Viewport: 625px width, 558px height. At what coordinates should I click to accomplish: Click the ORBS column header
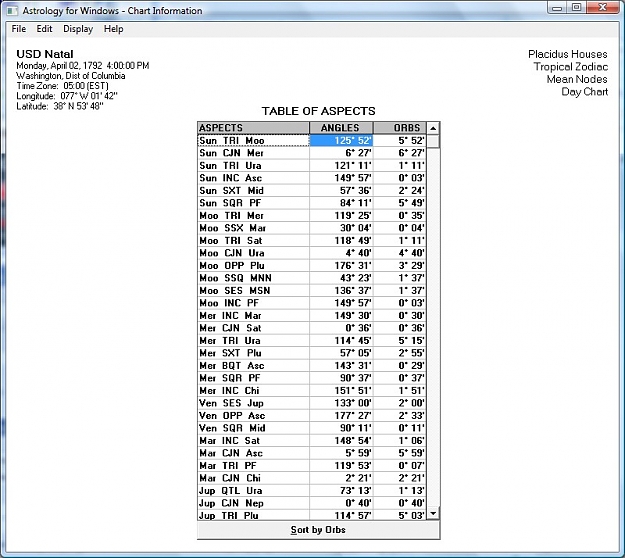(x=400, y=128)
